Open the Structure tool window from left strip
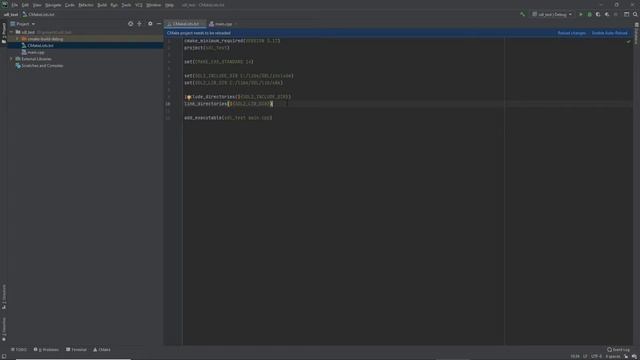 click(x=4, y=296)
